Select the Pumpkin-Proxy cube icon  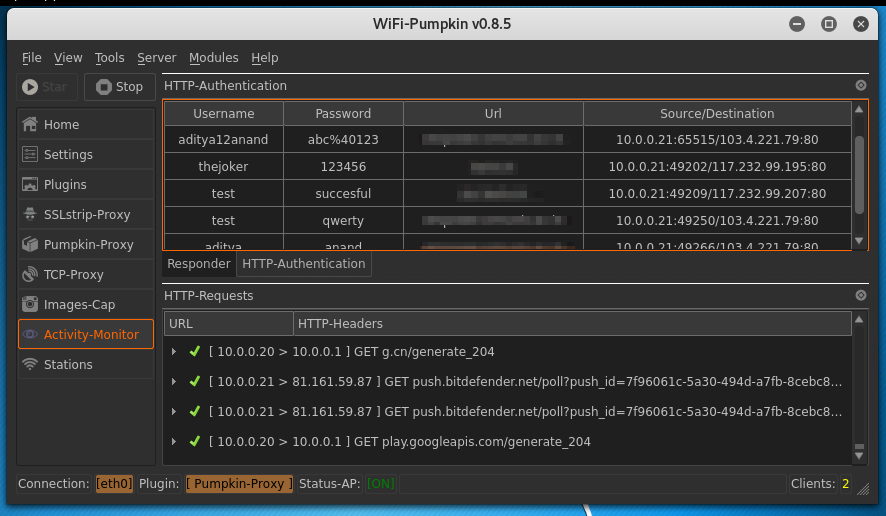[x=30, y=244]
